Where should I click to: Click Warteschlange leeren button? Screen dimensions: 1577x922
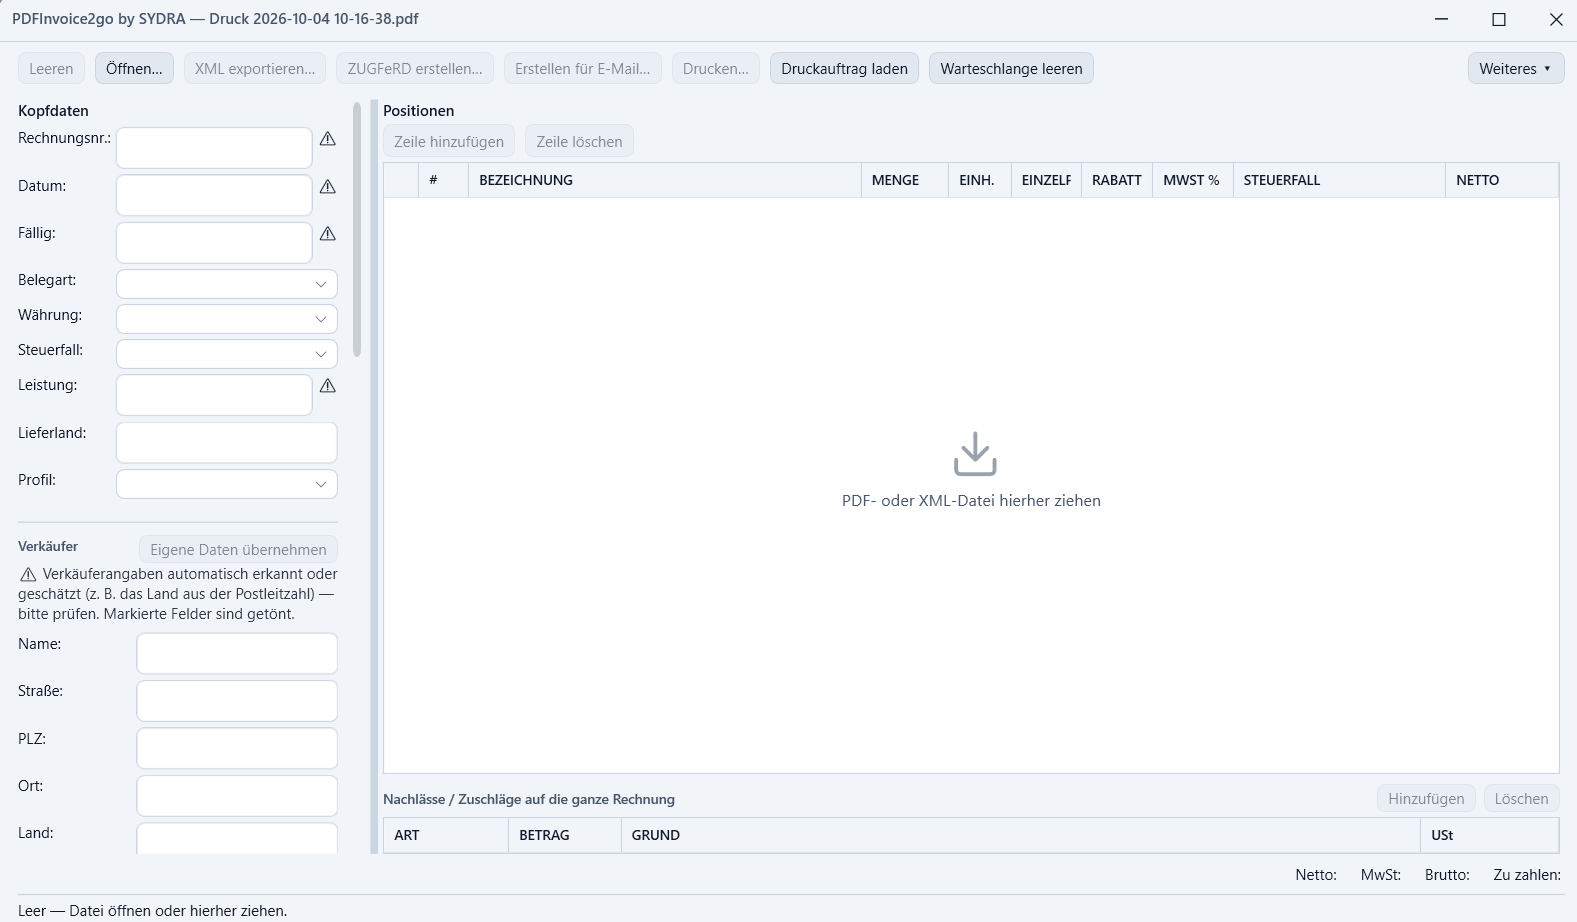pyautogui.click(x=1011, y=69)
